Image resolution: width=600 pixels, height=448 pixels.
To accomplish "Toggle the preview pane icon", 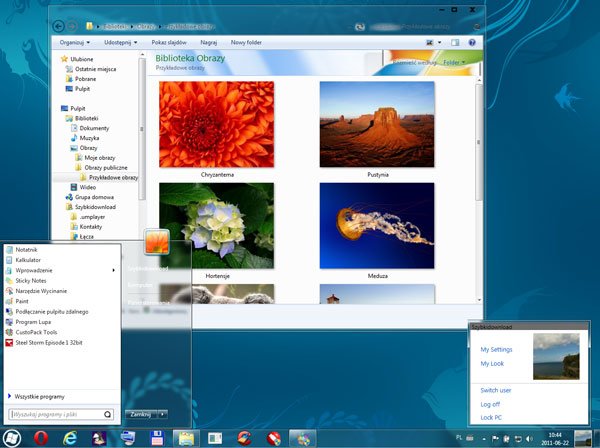I will [455, 42].
